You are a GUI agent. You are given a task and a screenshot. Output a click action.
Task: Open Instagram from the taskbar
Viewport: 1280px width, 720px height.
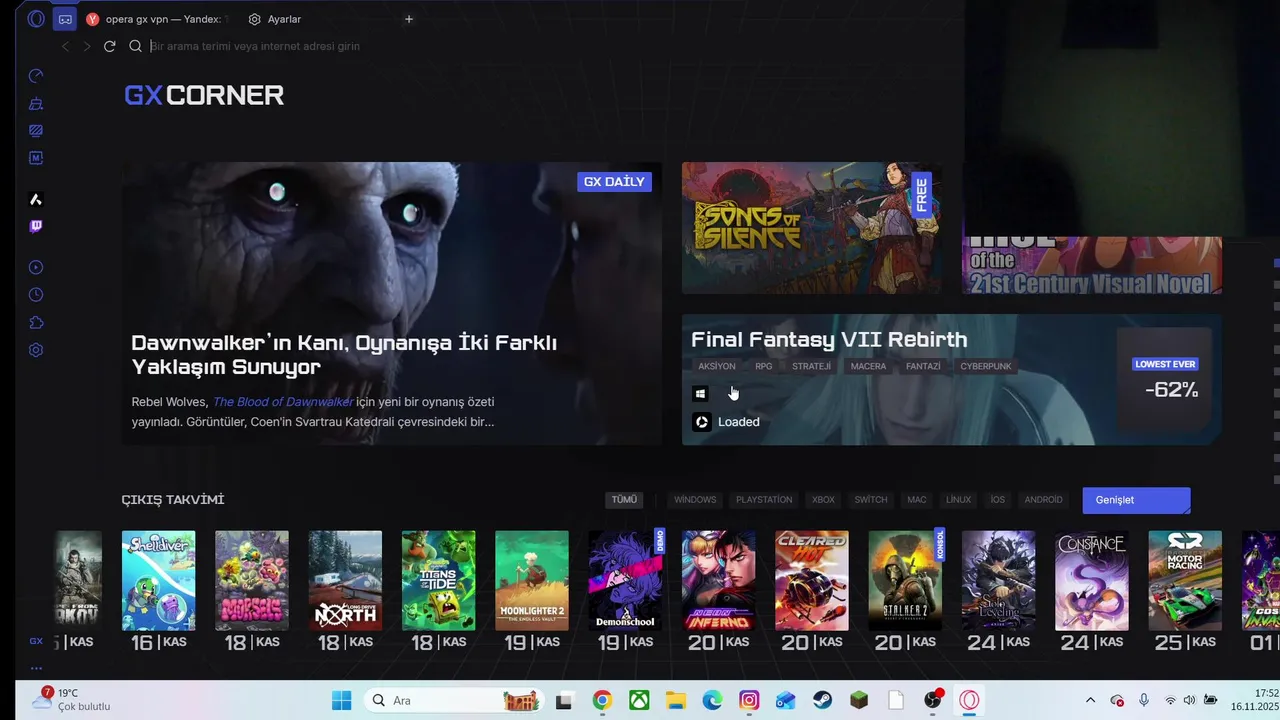coord(749,700)
